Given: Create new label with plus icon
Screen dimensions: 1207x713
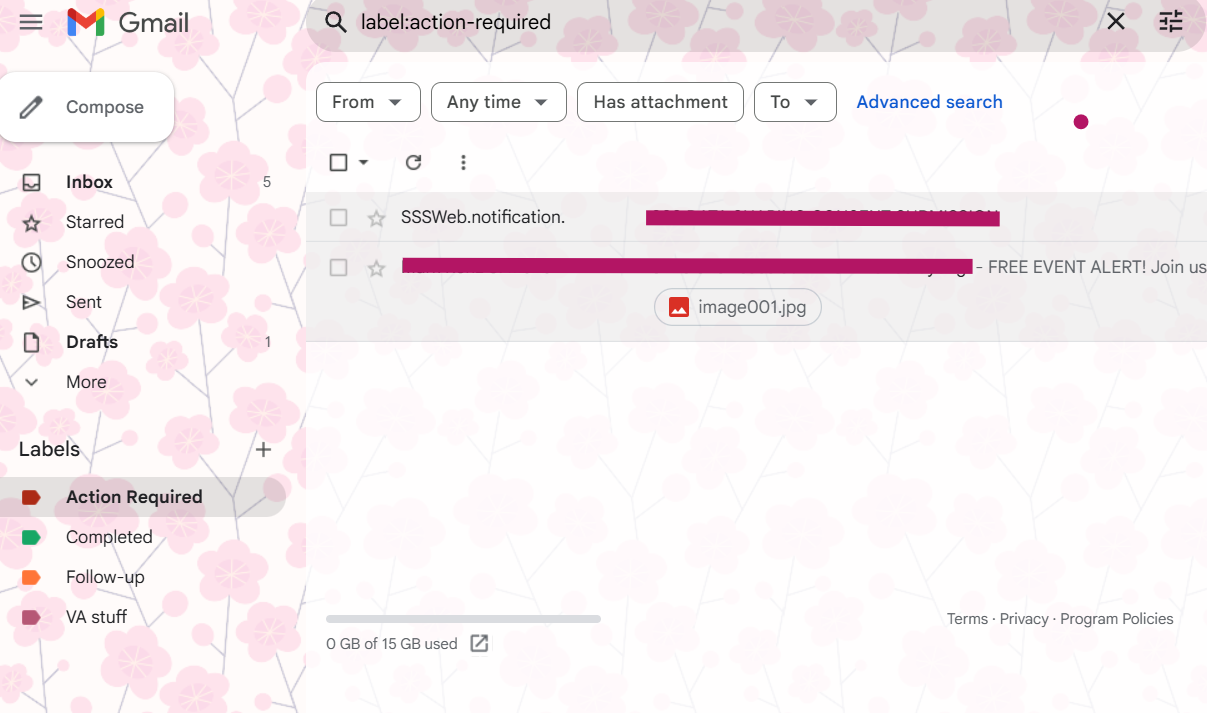Looking at the screenshot, I should click(x=264, y=449).
